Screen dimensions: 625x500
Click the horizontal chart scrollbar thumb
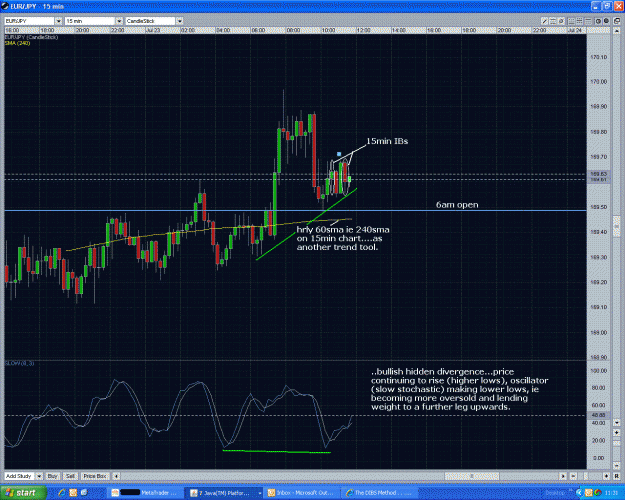tap(472, 476)
